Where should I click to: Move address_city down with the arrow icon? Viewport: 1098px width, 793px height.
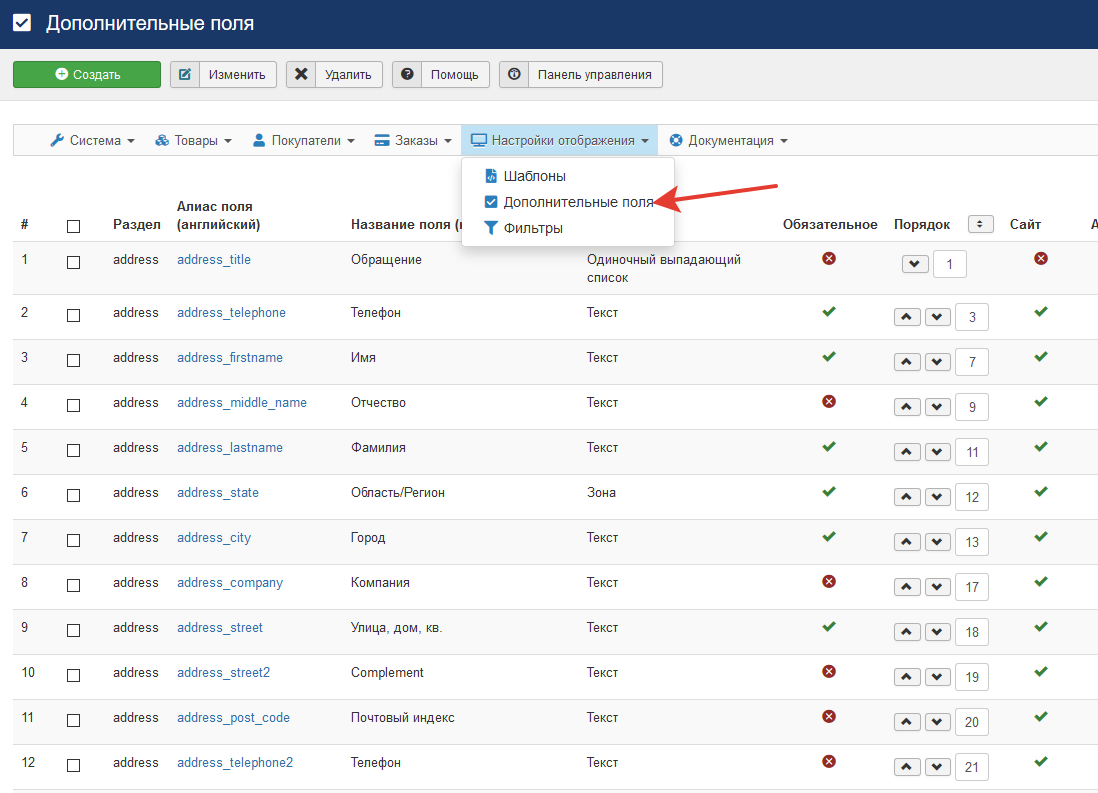937,542
